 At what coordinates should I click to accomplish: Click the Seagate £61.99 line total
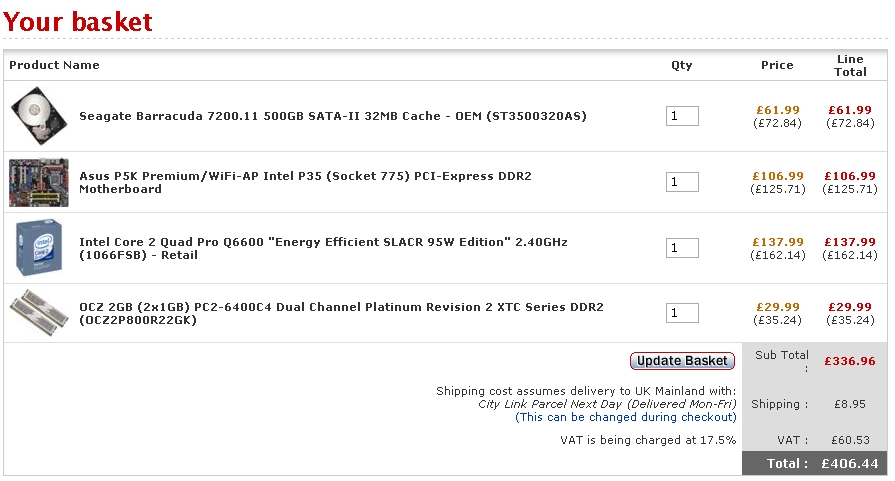[x=850, y=110]
